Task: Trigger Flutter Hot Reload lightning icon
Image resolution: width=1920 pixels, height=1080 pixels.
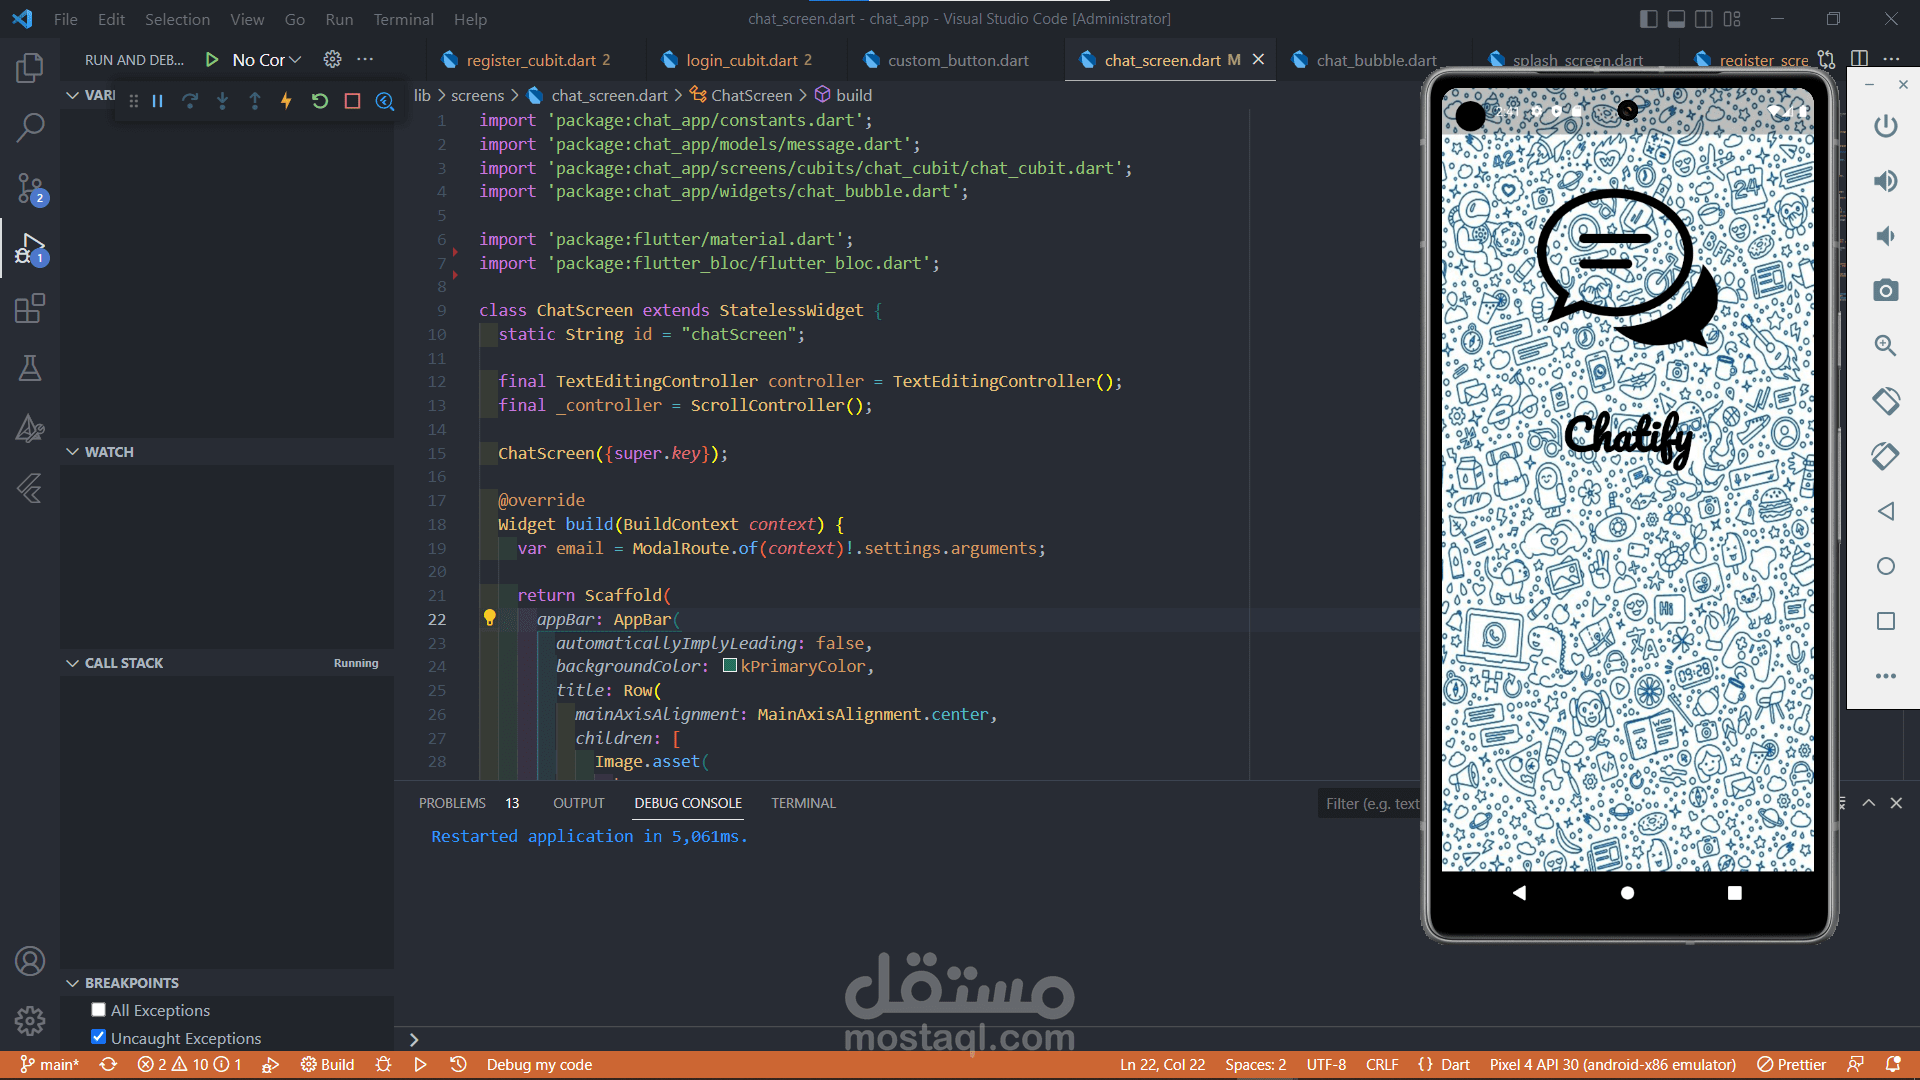Action: (x=286, y=101)
